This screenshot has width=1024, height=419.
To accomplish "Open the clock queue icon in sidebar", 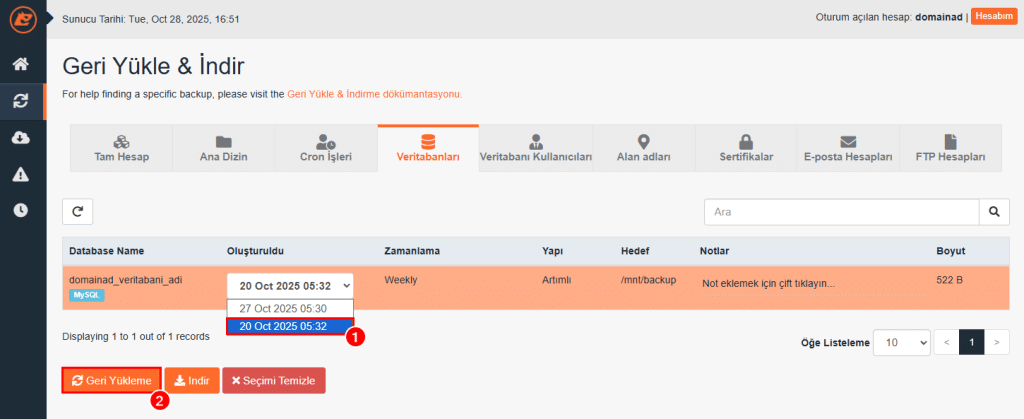I will pos(21,210).
